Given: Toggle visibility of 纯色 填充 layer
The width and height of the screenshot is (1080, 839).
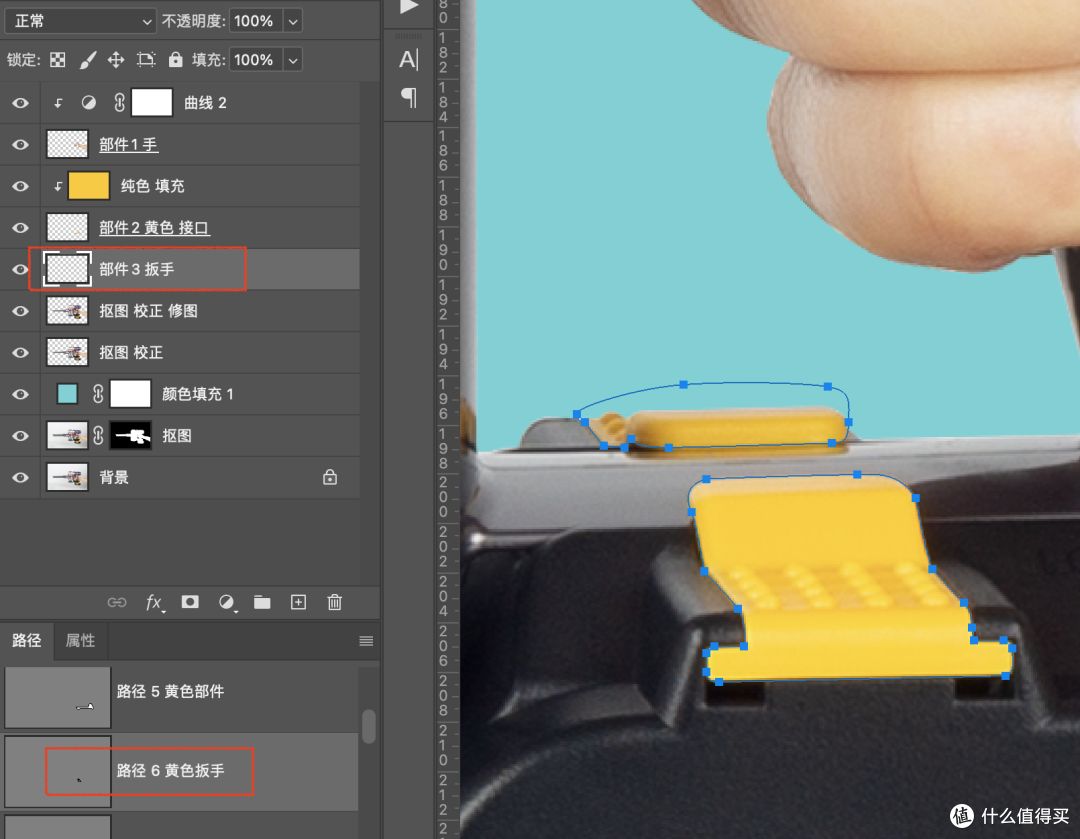Looking at the screenshot, I should click(21, 186).
